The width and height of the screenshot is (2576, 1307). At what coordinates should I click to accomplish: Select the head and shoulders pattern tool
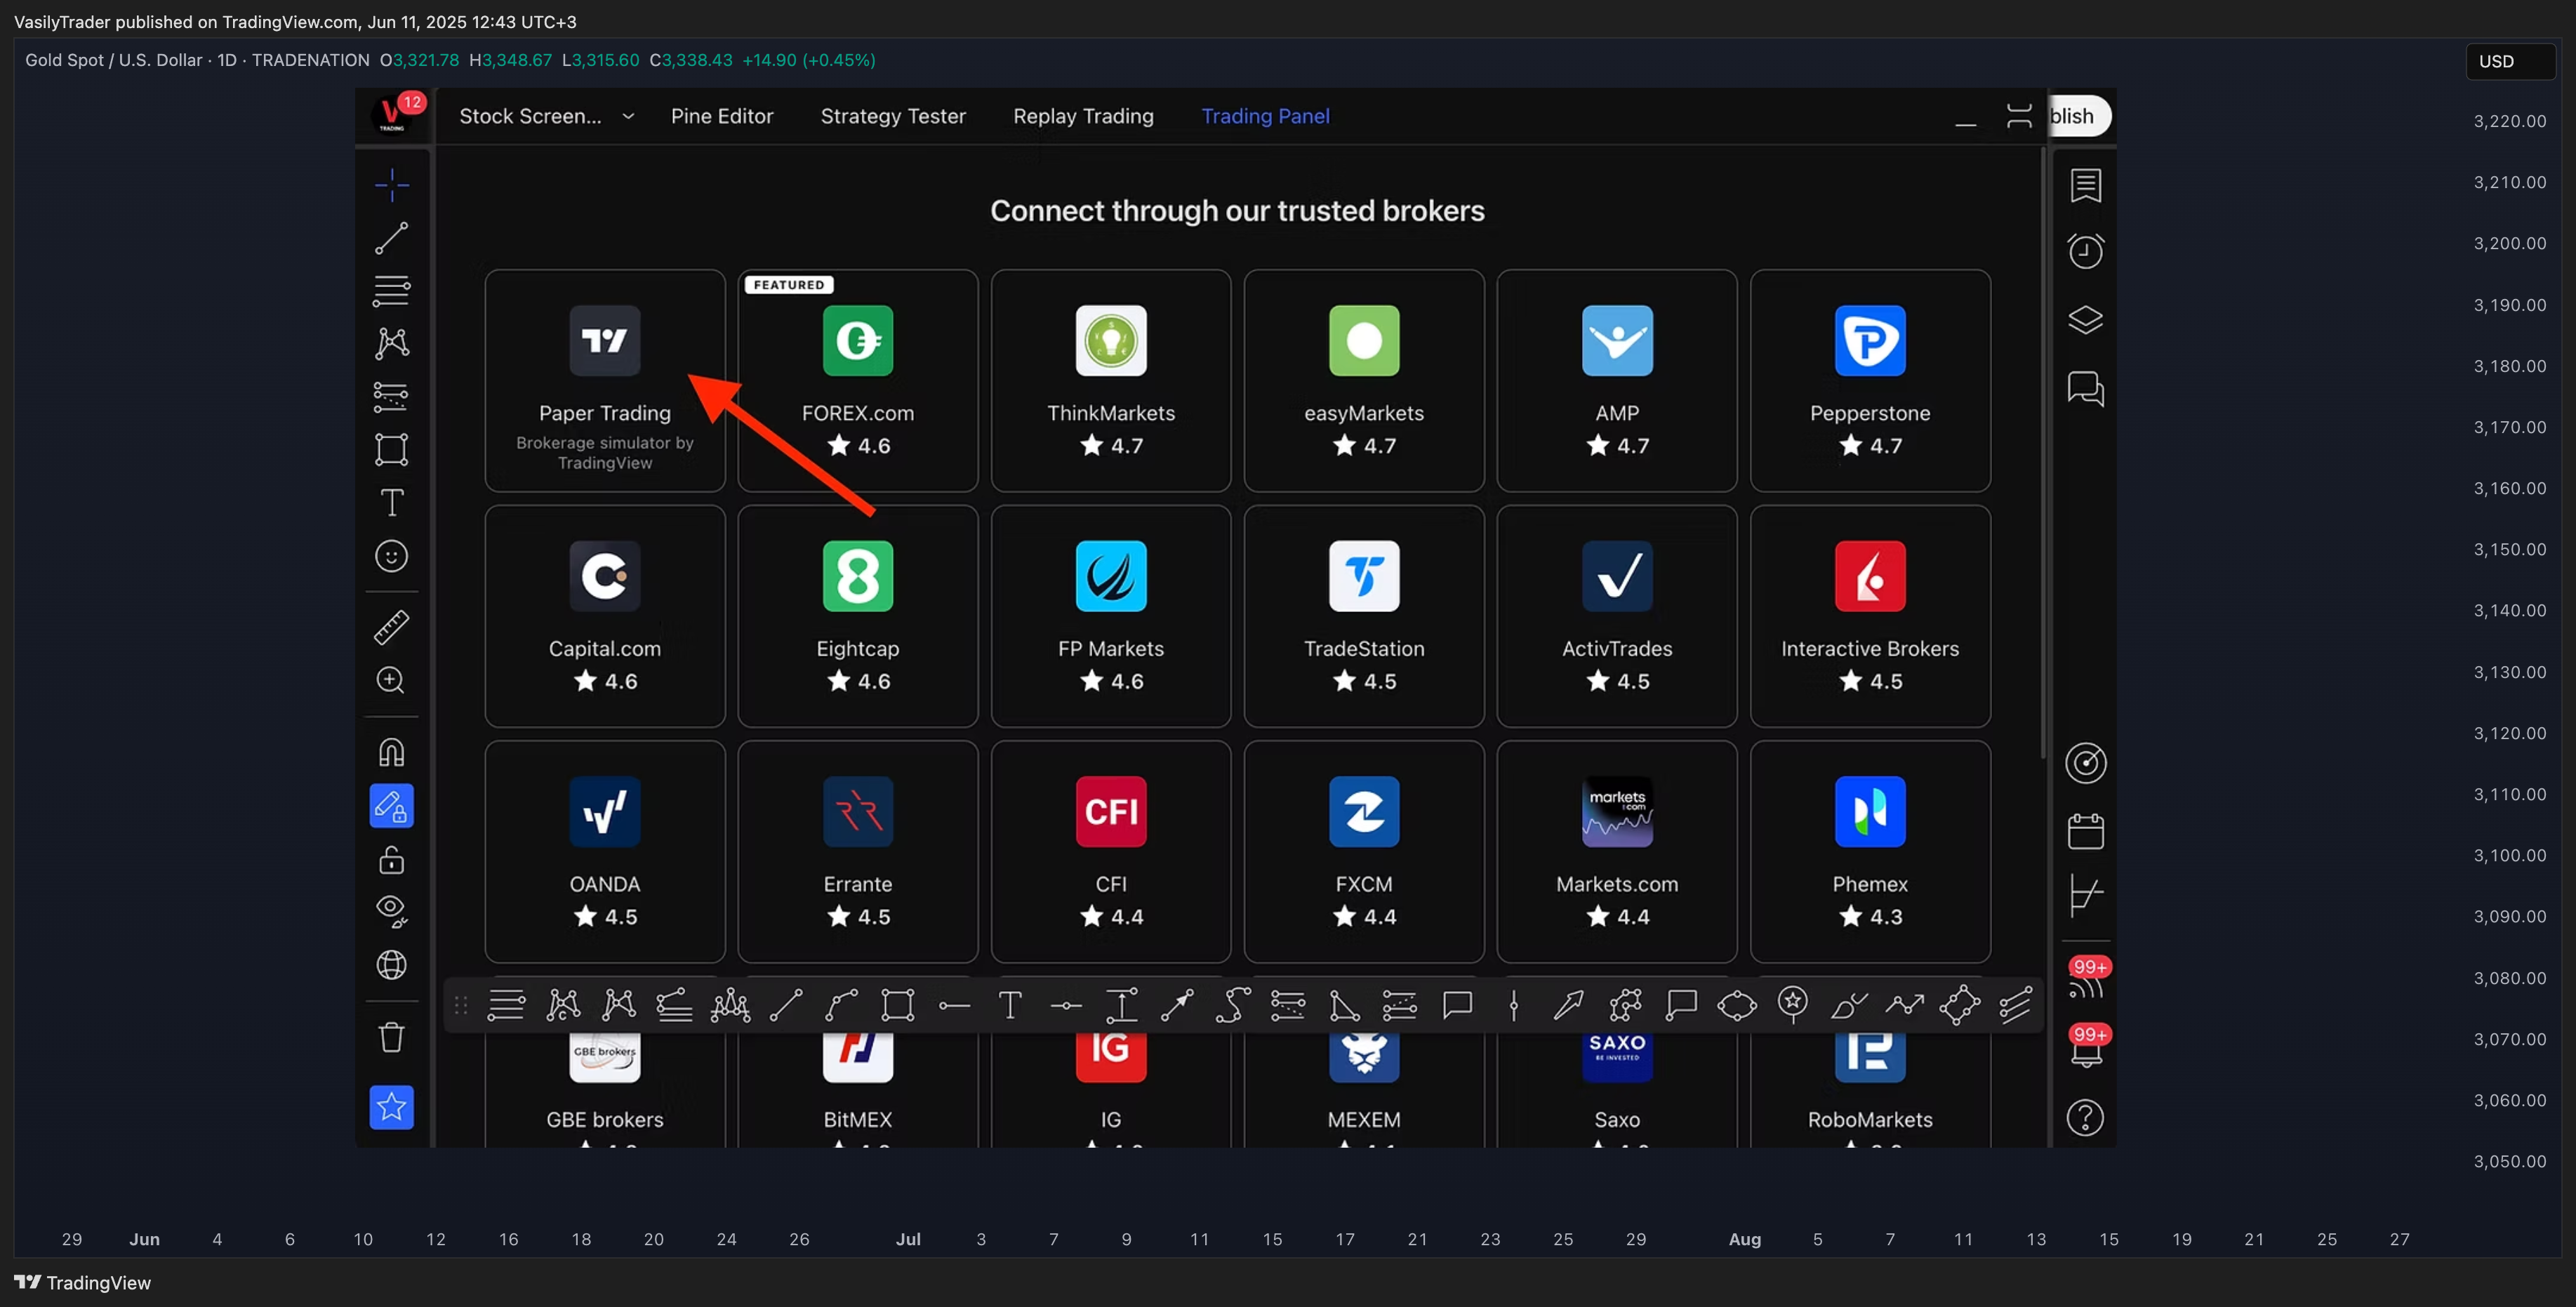point(730,1005)
